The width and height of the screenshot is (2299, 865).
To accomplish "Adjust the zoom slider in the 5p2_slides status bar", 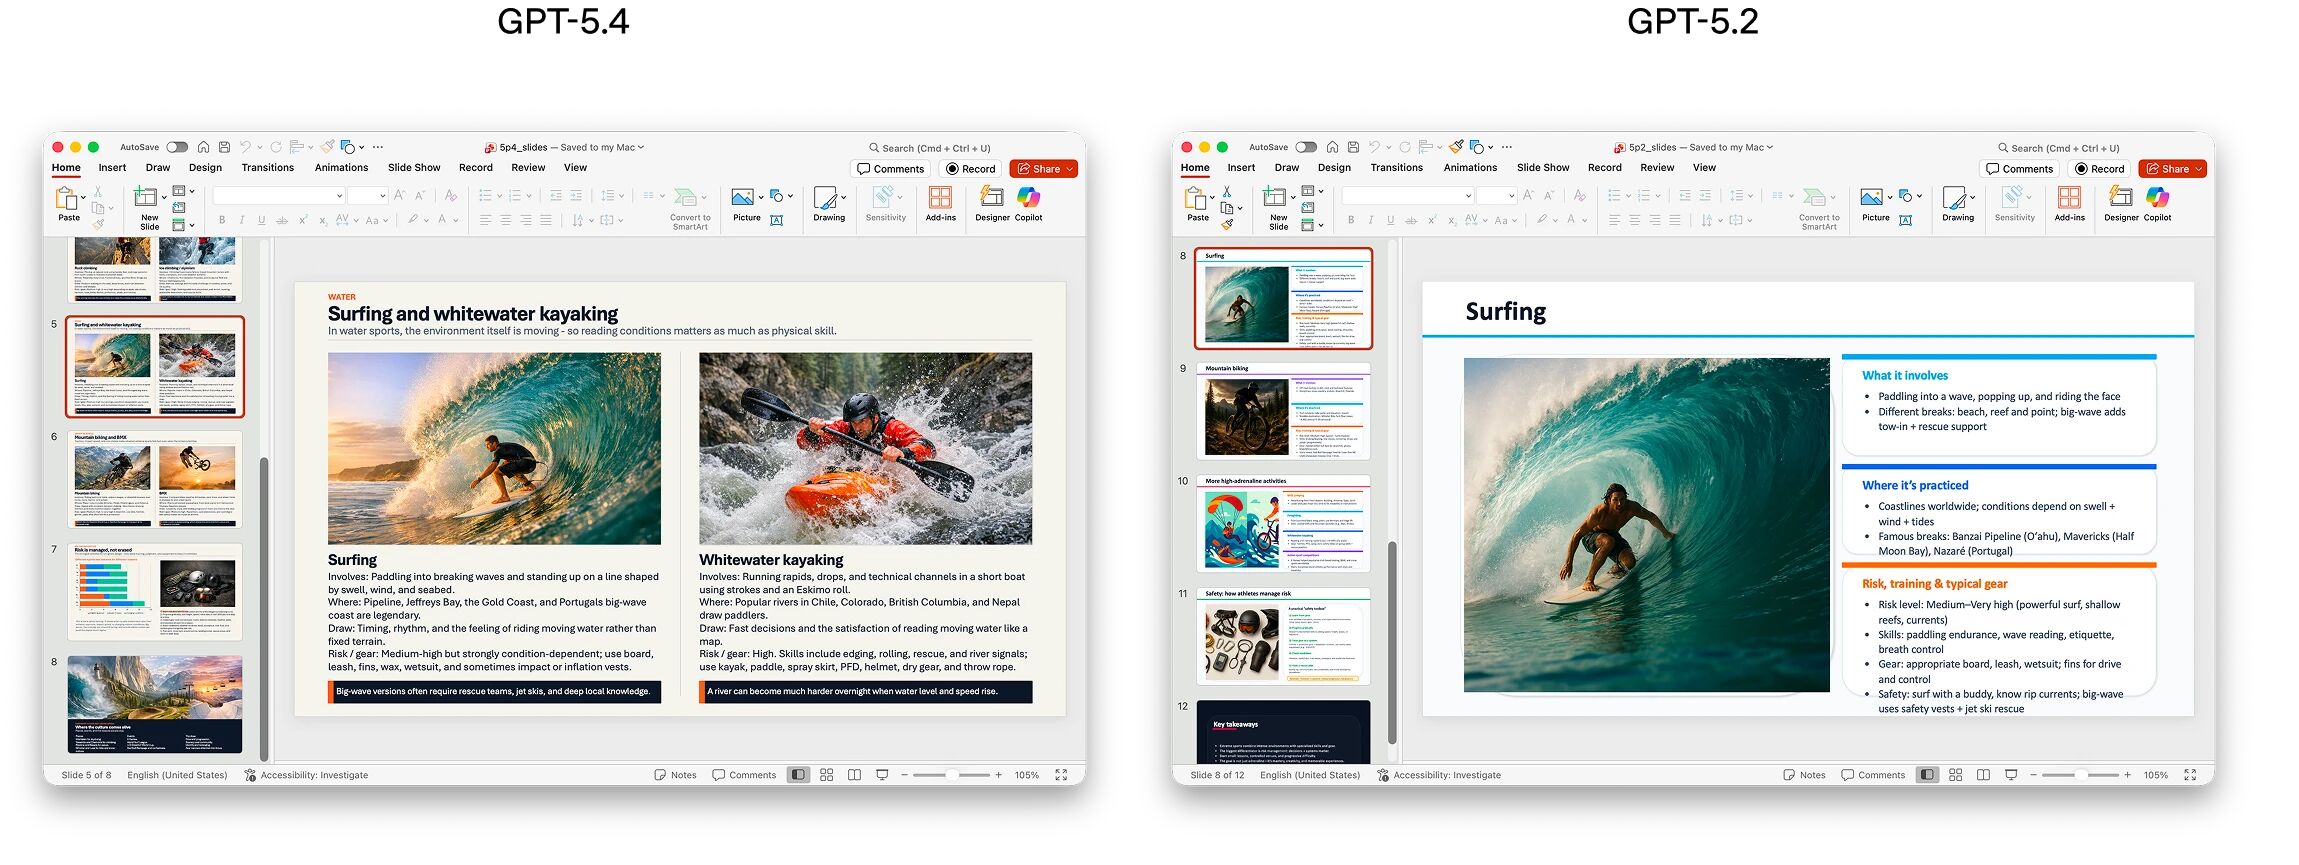I will click(x=2080, y=775).
